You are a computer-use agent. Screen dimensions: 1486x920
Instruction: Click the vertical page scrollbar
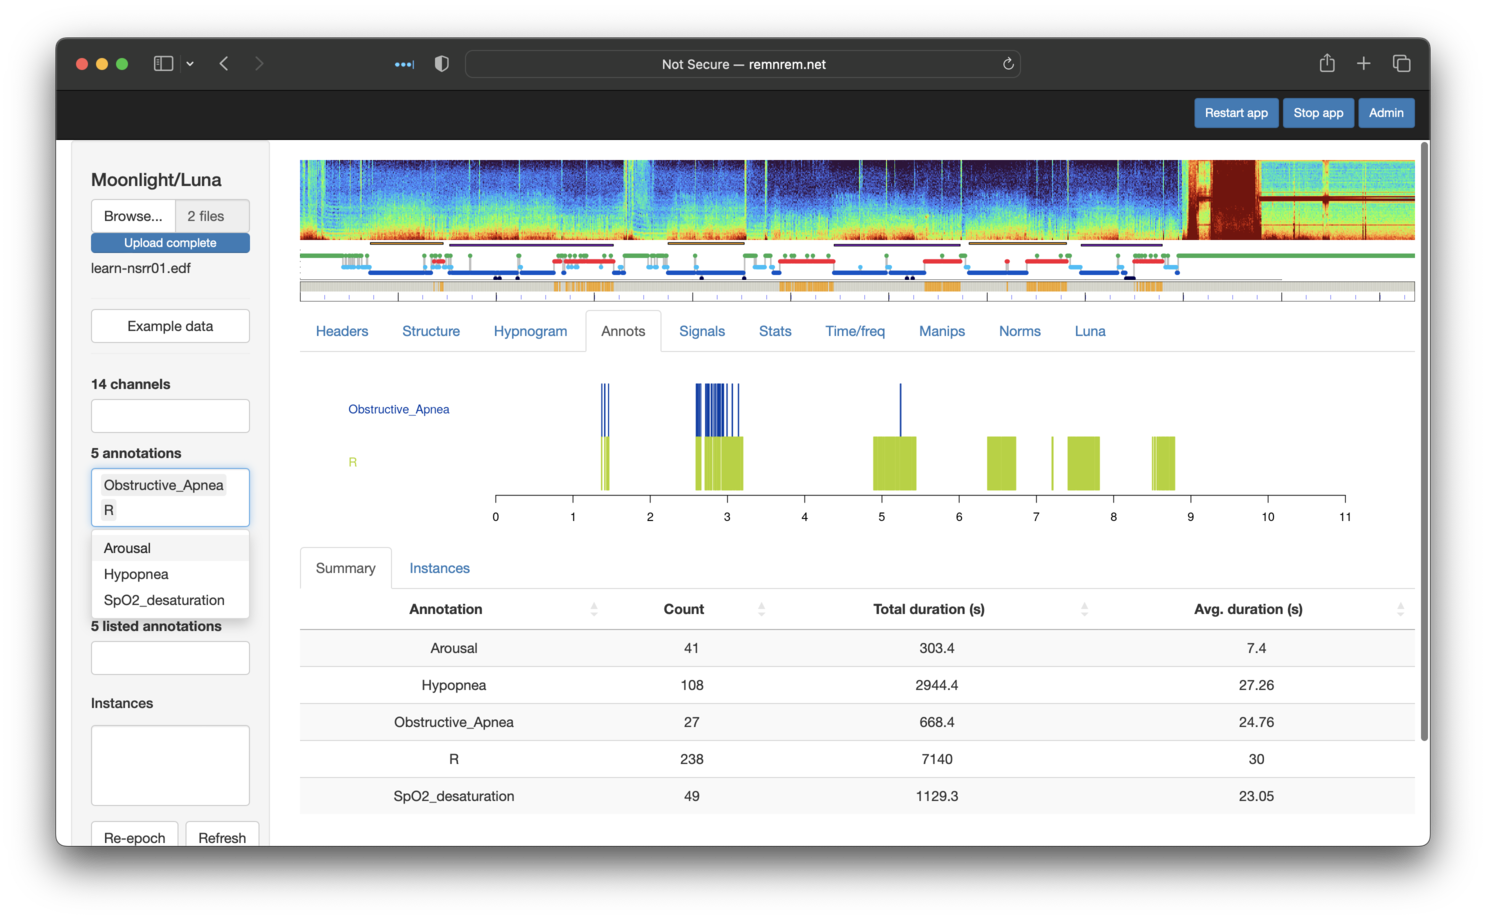point(1424,440)
